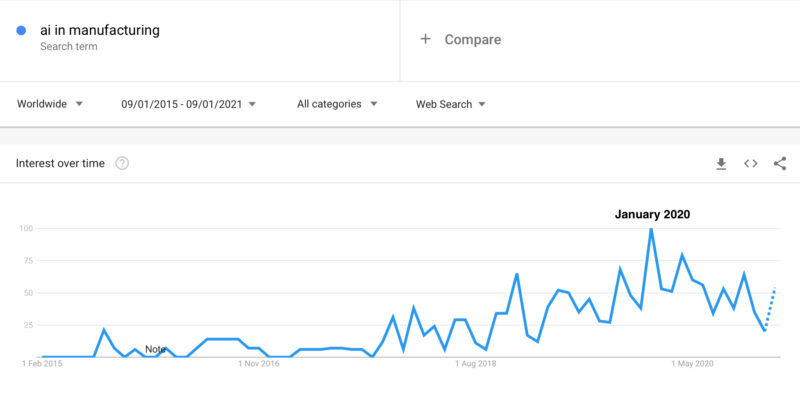Click the dotted forecast line segment

point(770,309)
